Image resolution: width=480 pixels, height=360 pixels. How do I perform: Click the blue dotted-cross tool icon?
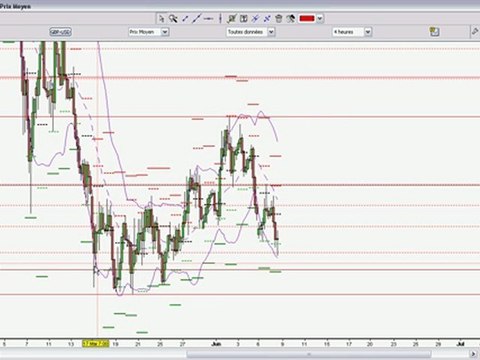267,19
